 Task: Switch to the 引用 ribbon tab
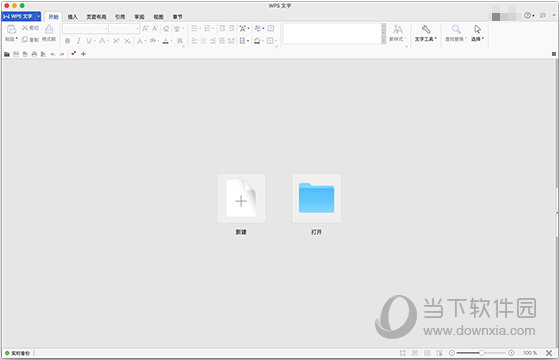tap(120, 17)
